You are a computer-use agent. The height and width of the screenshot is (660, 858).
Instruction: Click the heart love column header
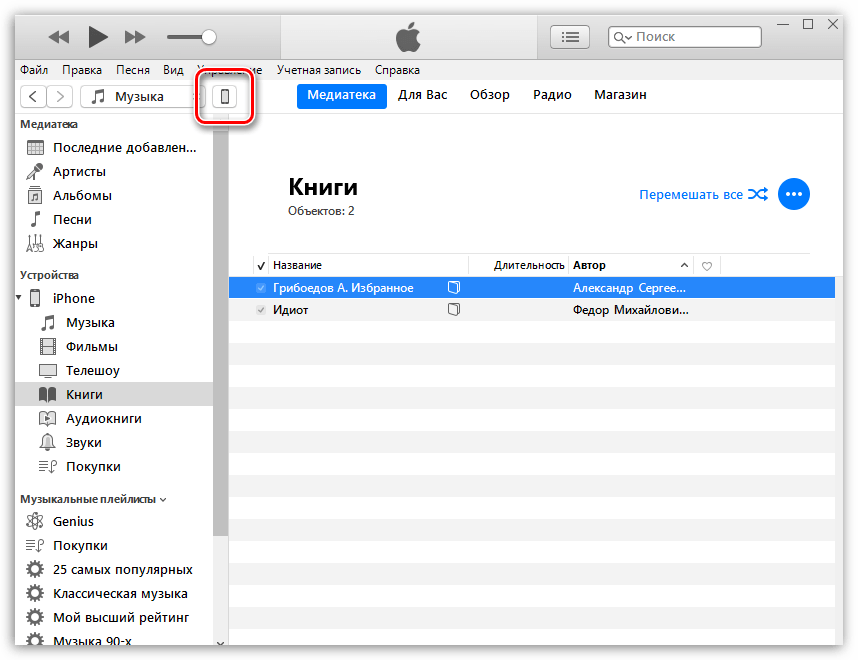point(707,266)
